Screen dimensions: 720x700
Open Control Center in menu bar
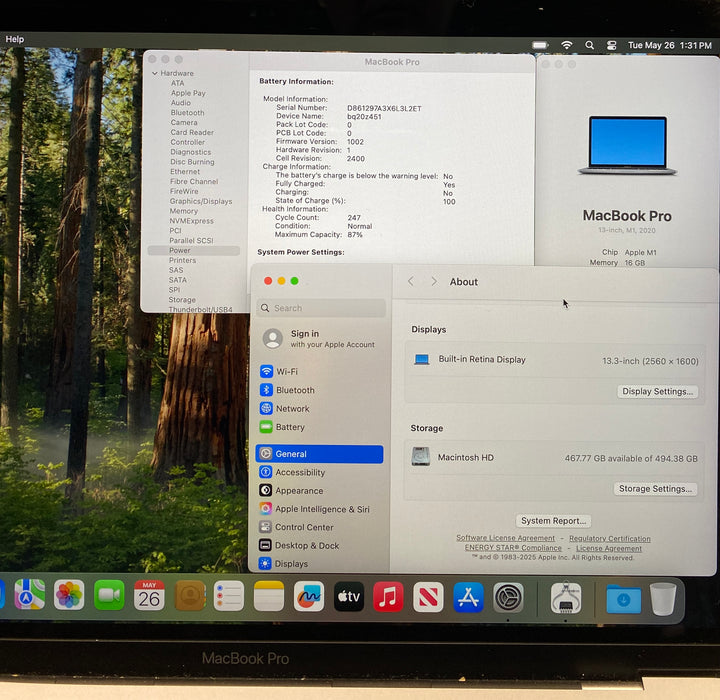612,45
